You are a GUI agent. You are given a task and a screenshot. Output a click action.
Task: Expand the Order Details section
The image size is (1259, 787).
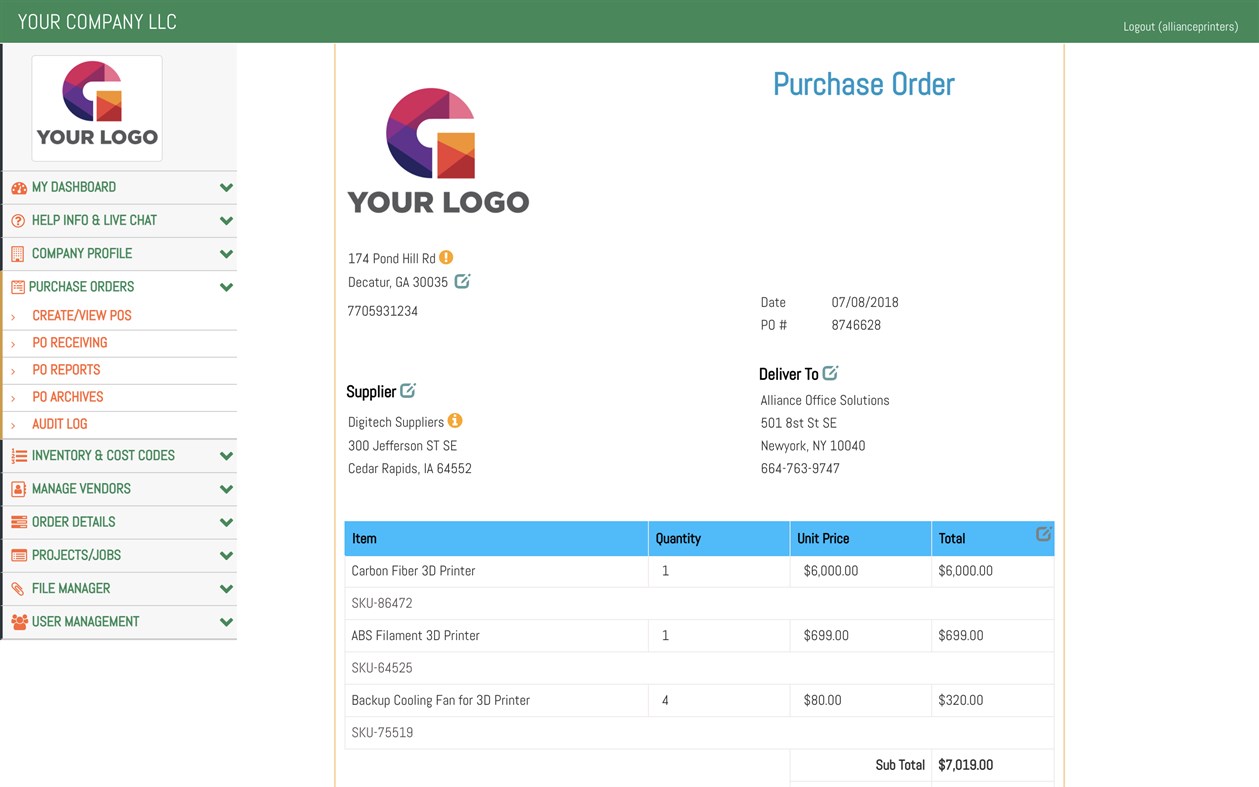(x=226, y=521)
